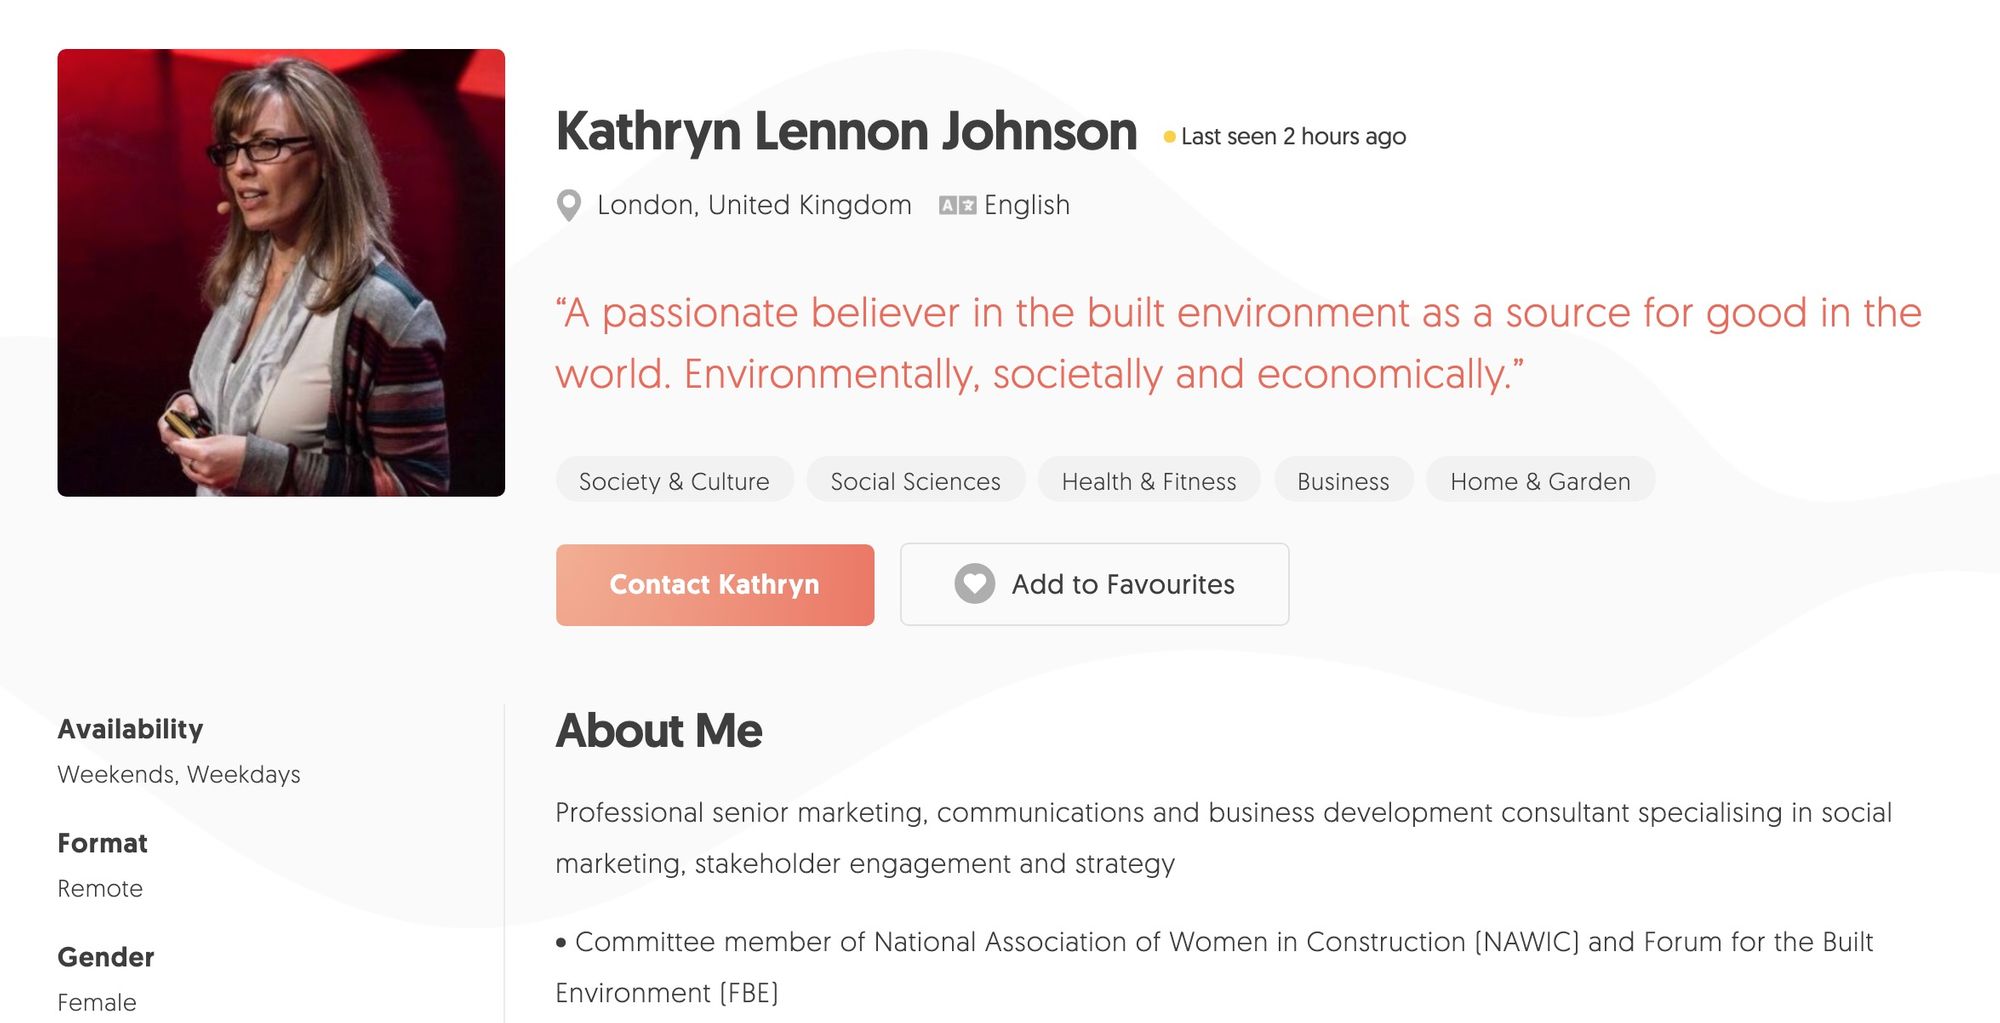Add Kathryn to Favourites
The height and width of the screenshot is (1023, 2000).
point(1094,584)
